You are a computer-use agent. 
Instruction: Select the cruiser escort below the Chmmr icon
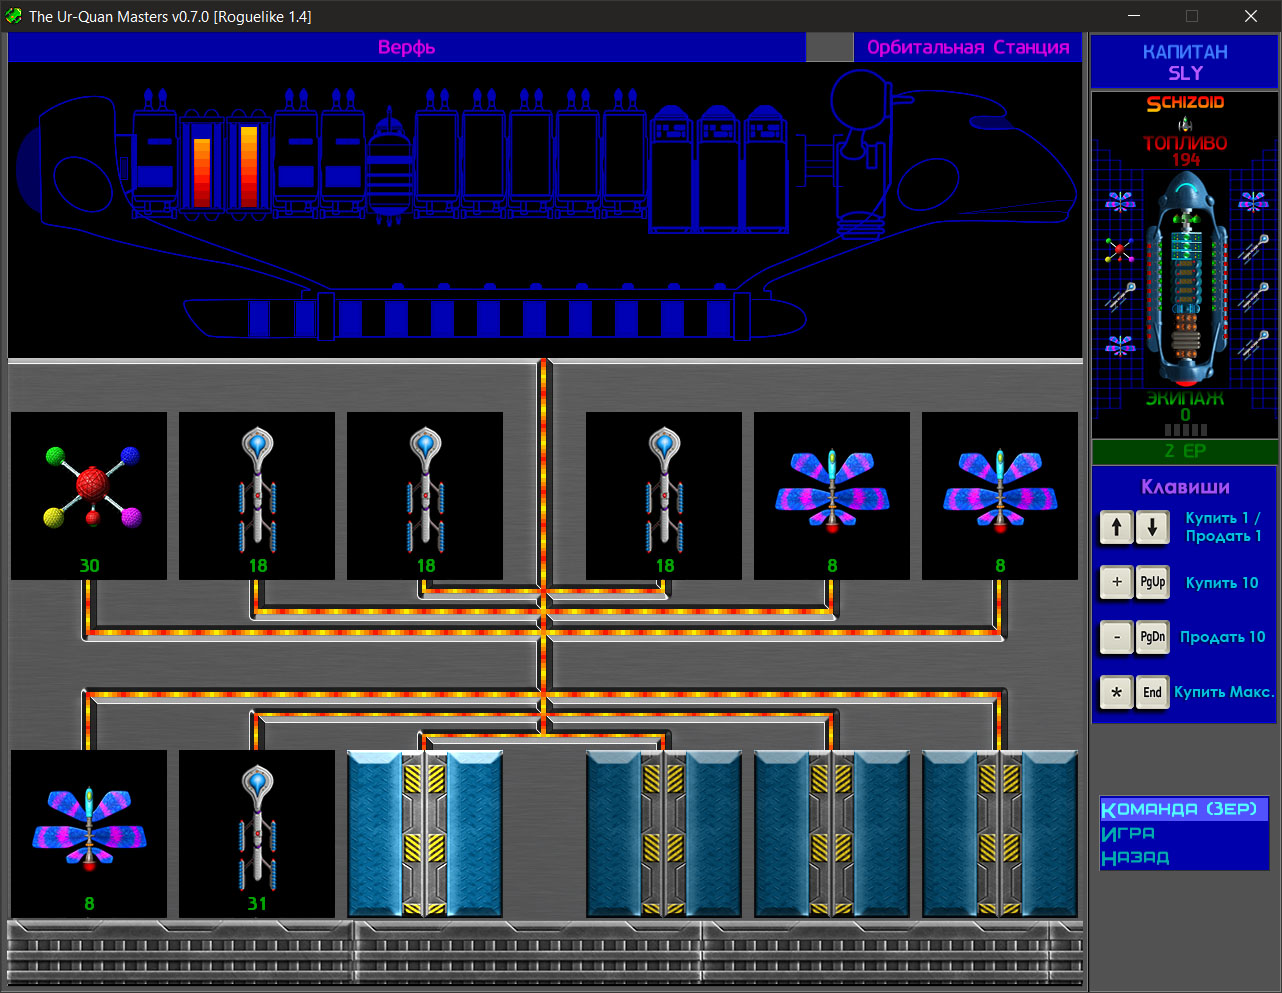click(x=1120, y=296)
